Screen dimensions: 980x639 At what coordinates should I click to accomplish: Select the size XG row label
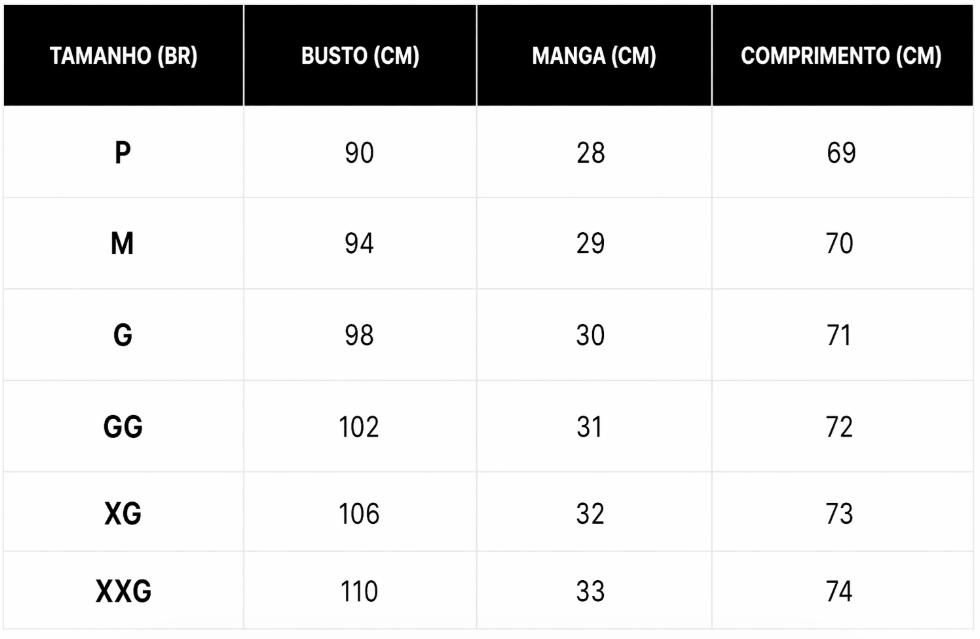123,514
